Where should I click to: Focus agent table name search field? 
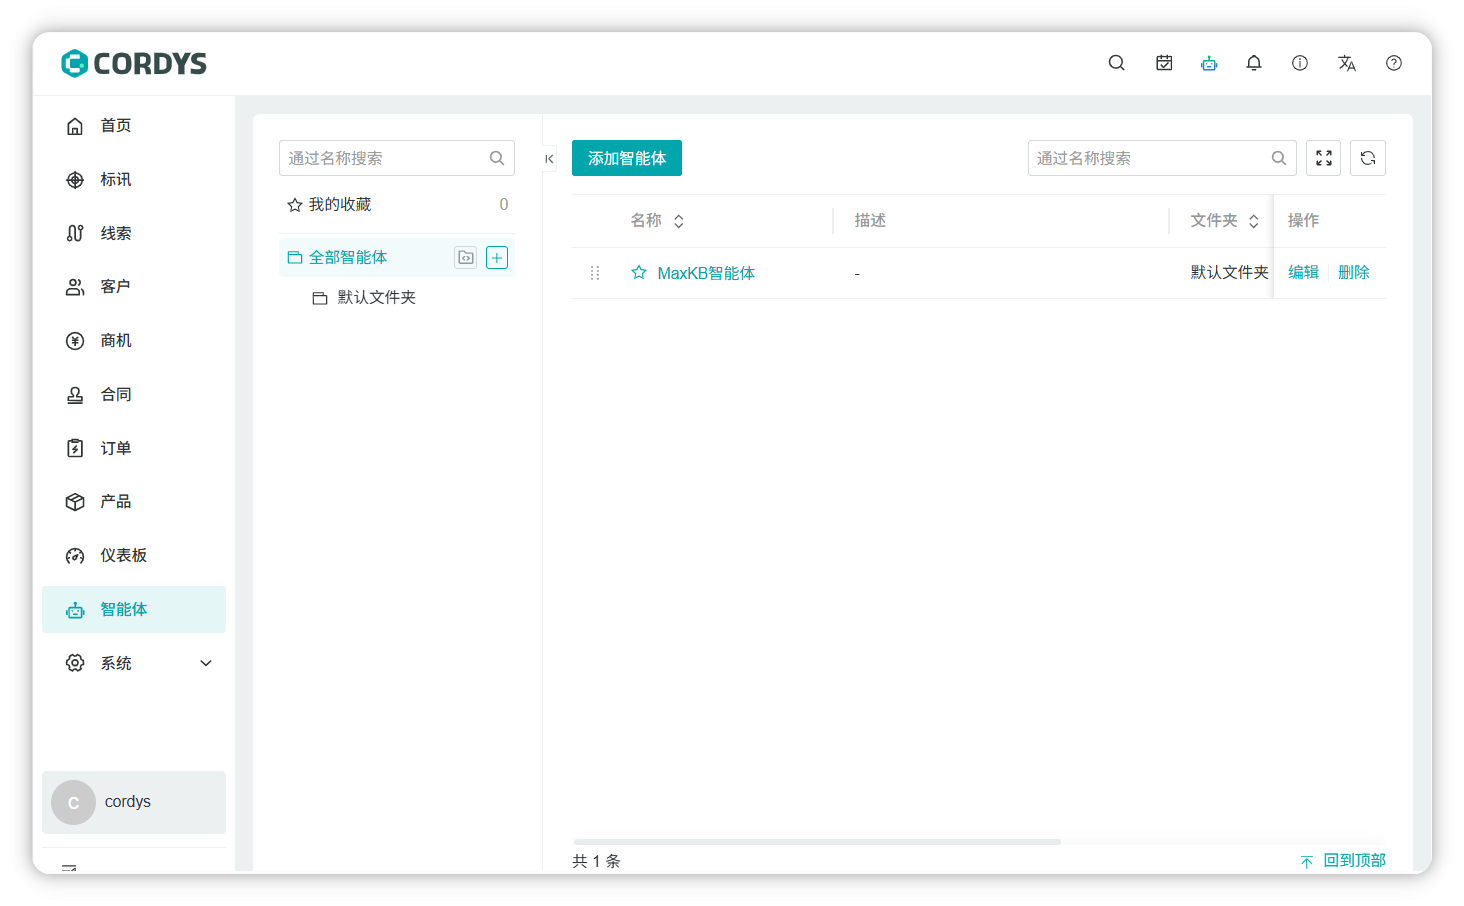click(1162, 158)
